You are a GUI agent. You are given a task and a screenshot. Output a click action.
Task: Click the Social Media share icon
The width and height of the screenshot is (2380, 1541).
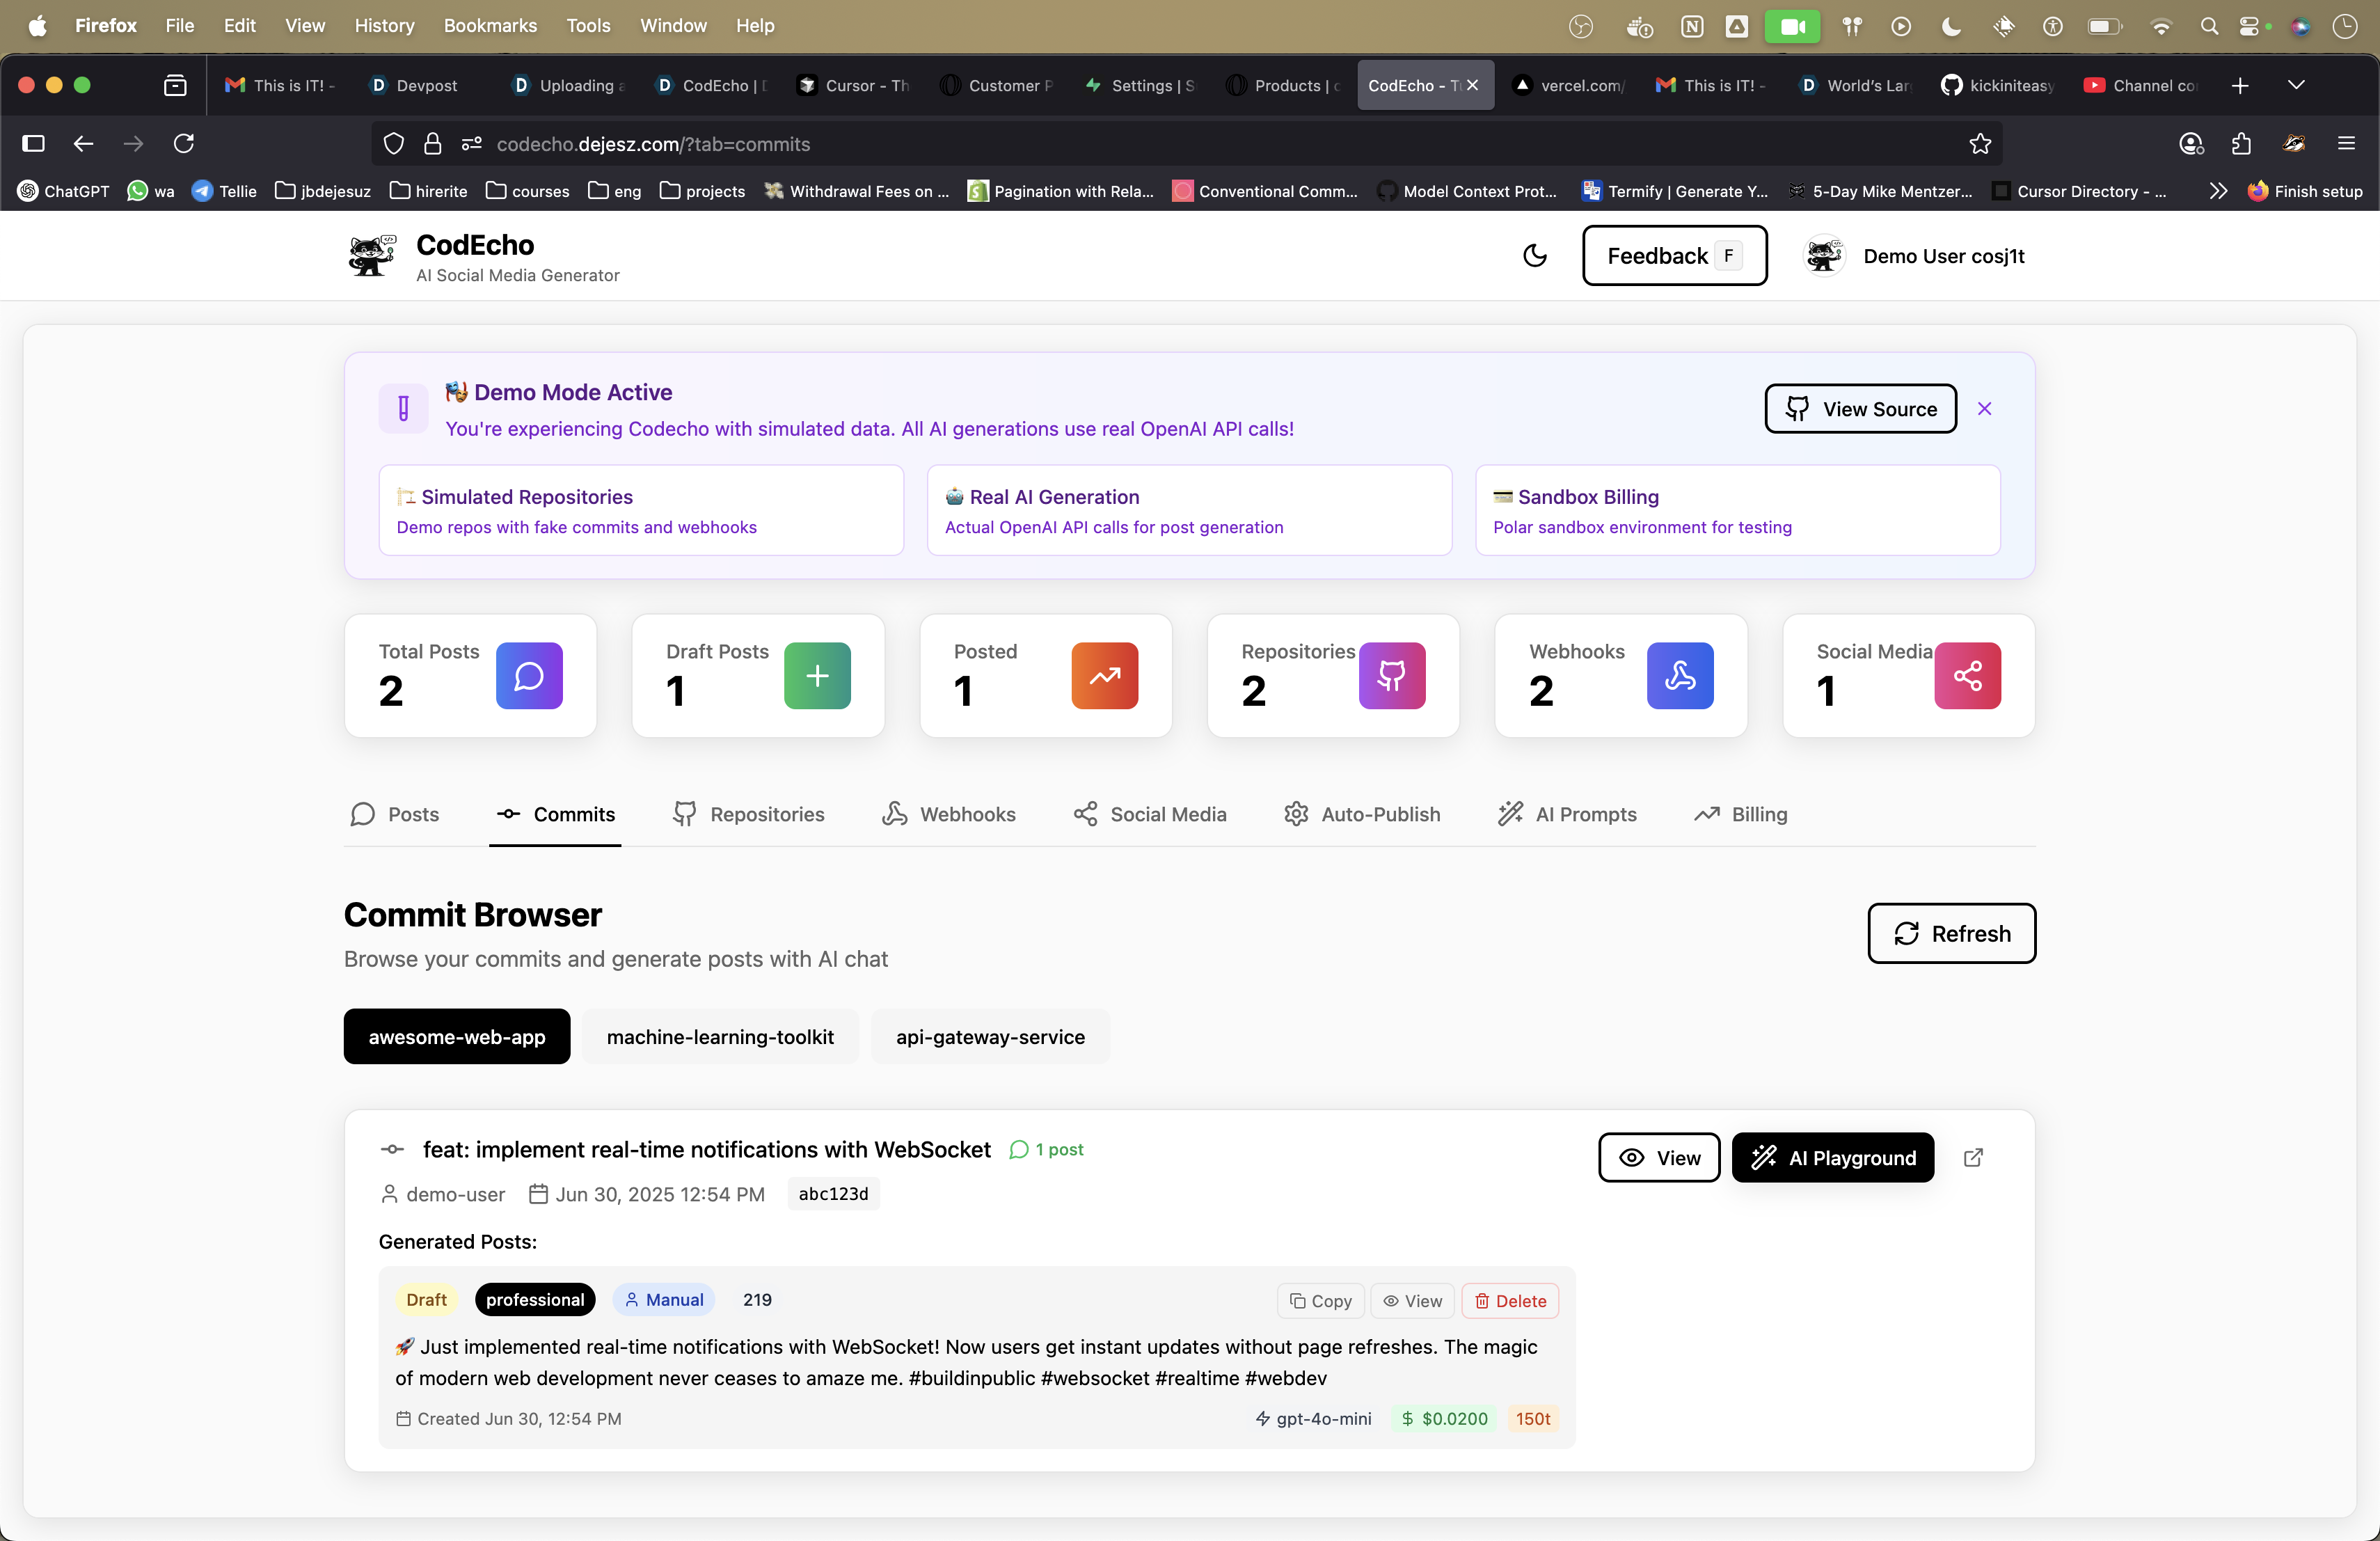click(x=1967, y=676)
